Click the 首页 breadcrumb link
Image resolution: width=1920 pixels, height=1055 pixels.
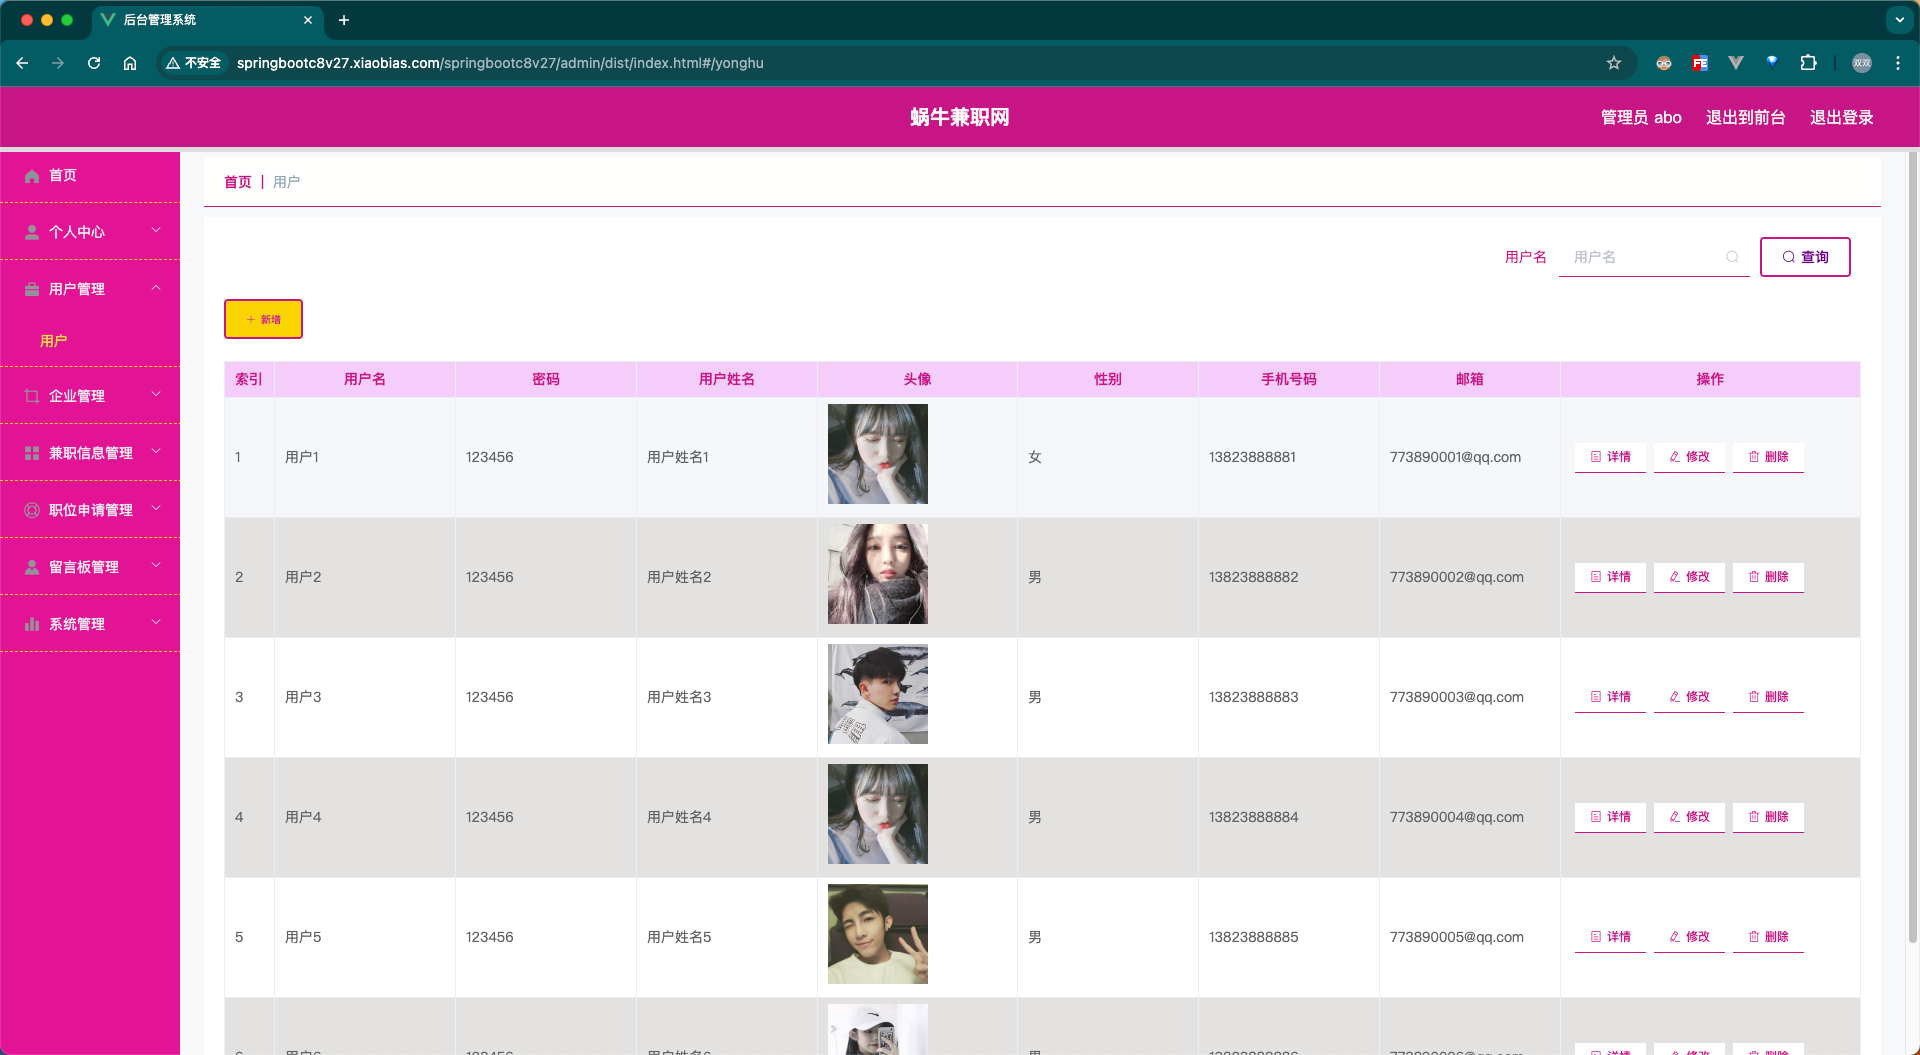click(238, 182)
